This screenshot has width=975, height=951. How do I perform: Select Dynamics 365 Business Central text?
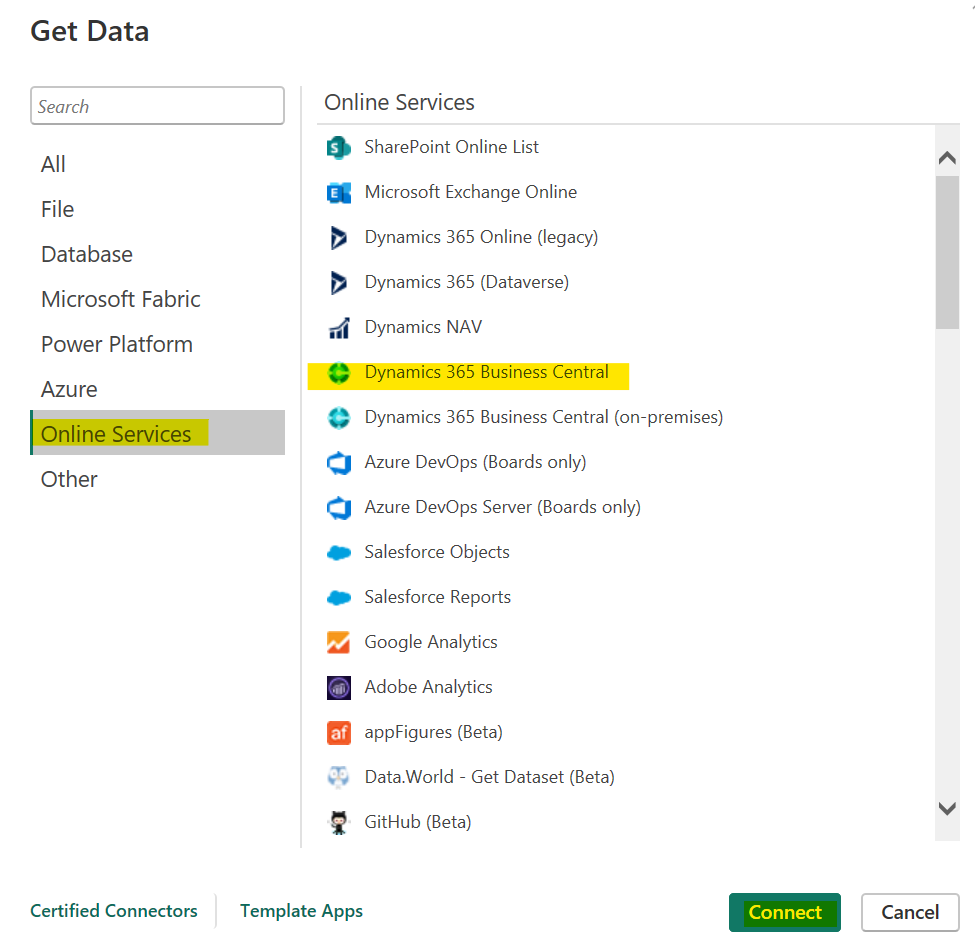486,372
